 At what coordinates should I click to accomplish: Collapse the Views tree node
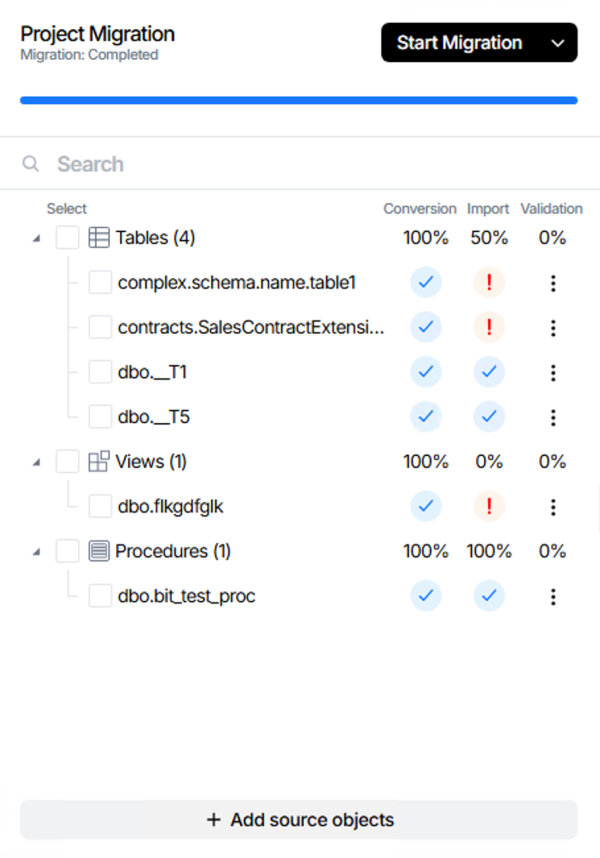tap(37, 462)
